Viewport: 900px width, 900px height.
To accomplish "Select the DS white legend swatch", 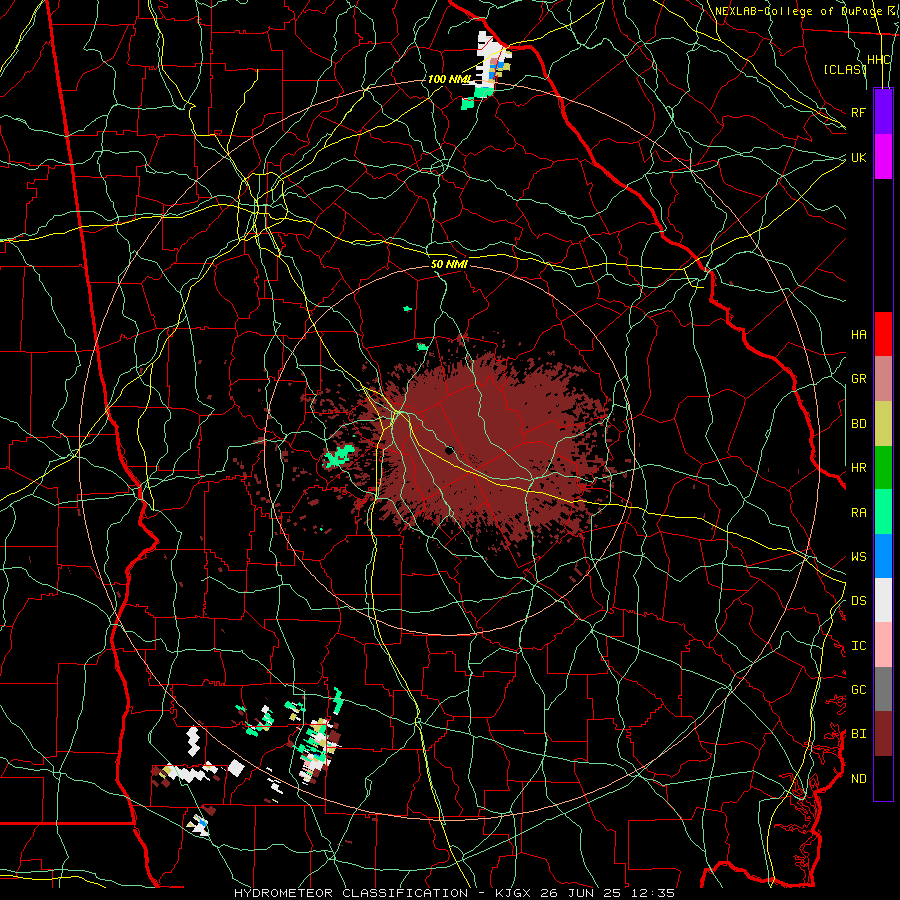I will tap(883, 600).
